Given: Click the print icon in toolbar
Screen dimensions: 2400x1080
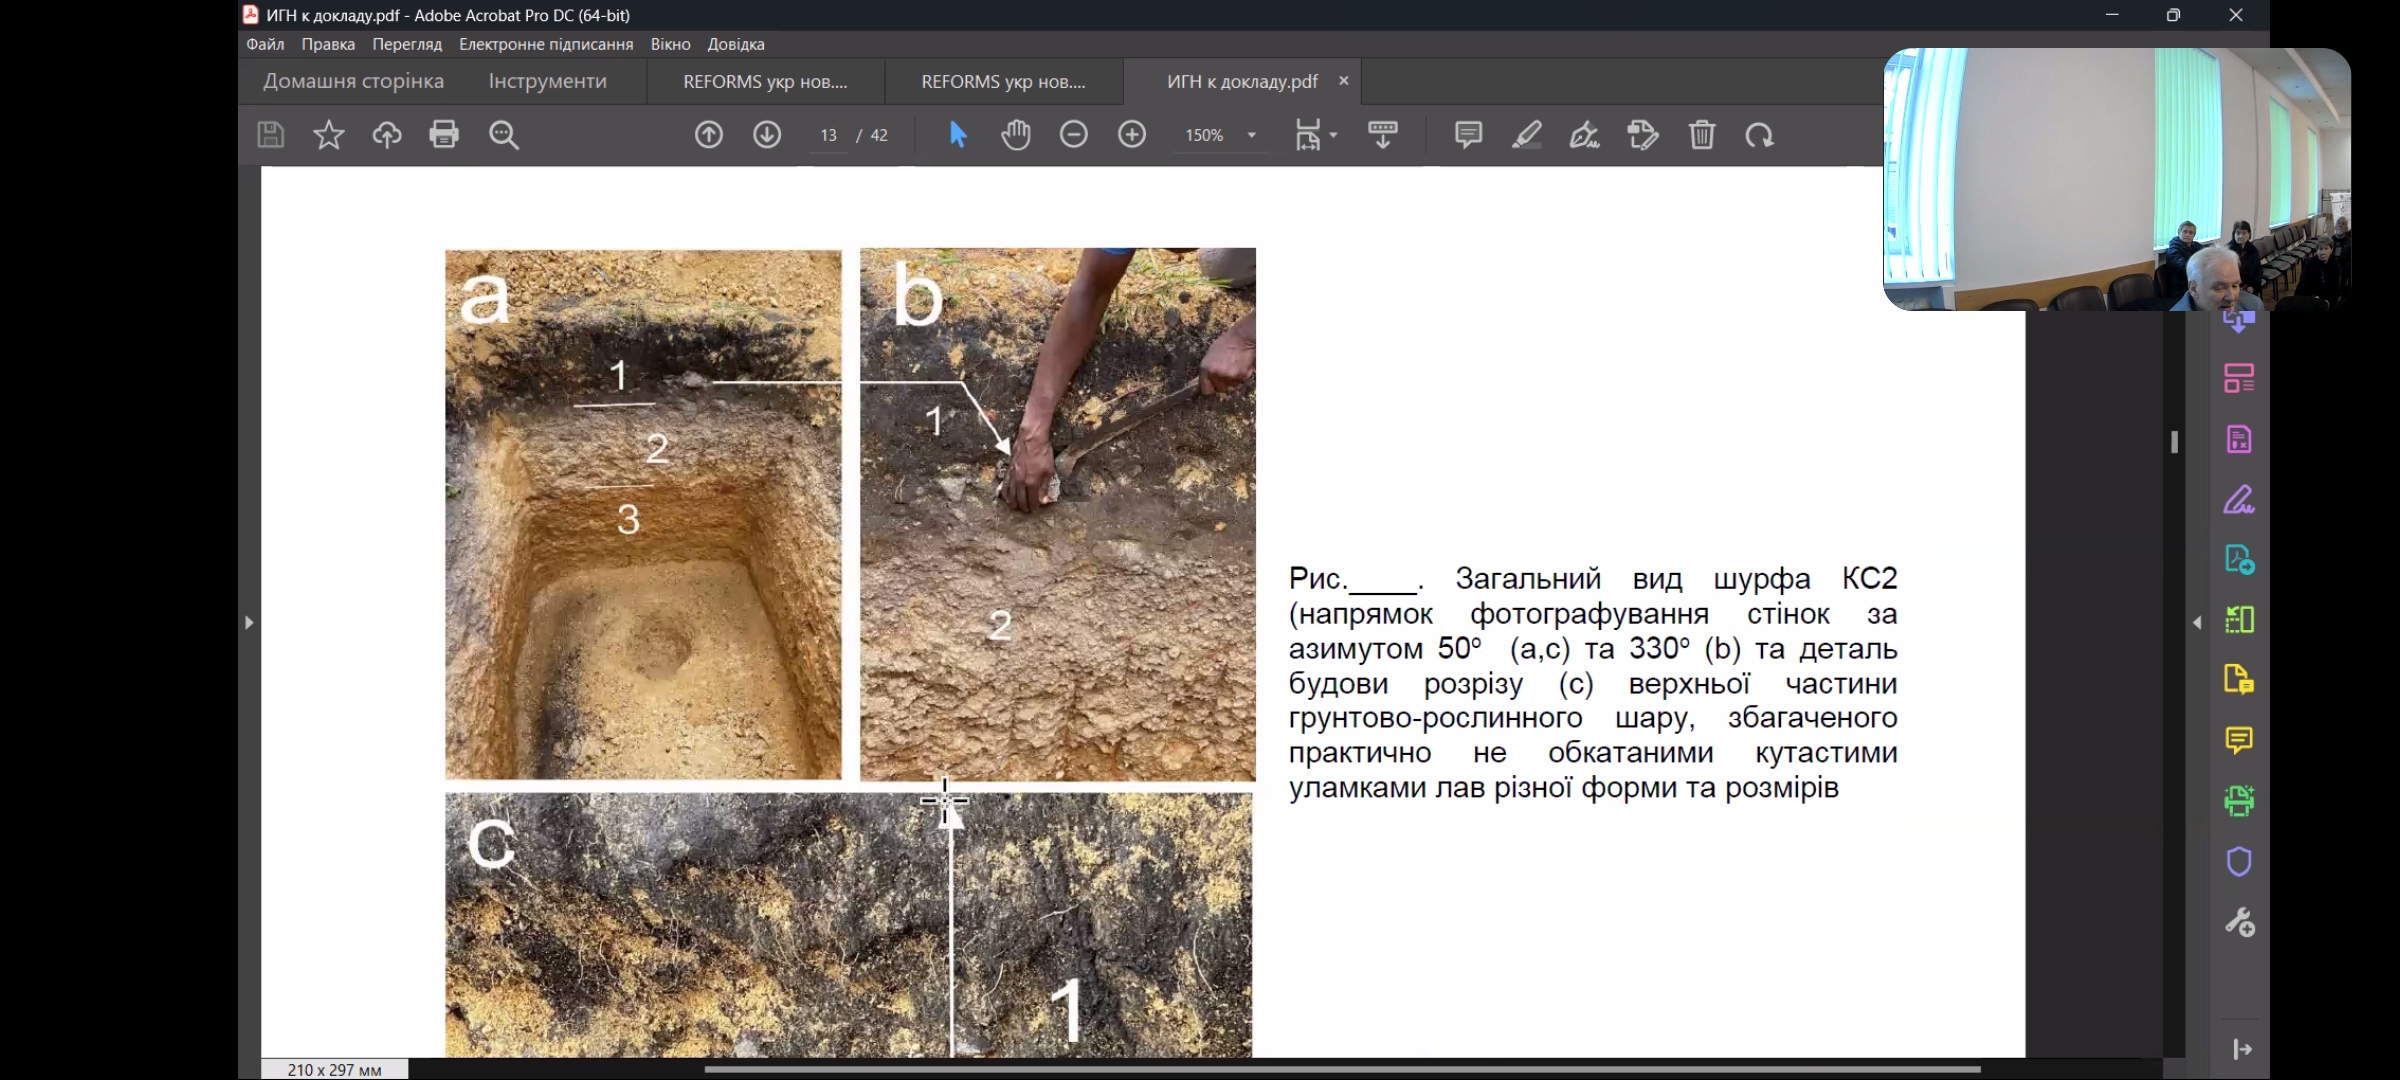Looking at the screenshot, I should click(444, 135).
